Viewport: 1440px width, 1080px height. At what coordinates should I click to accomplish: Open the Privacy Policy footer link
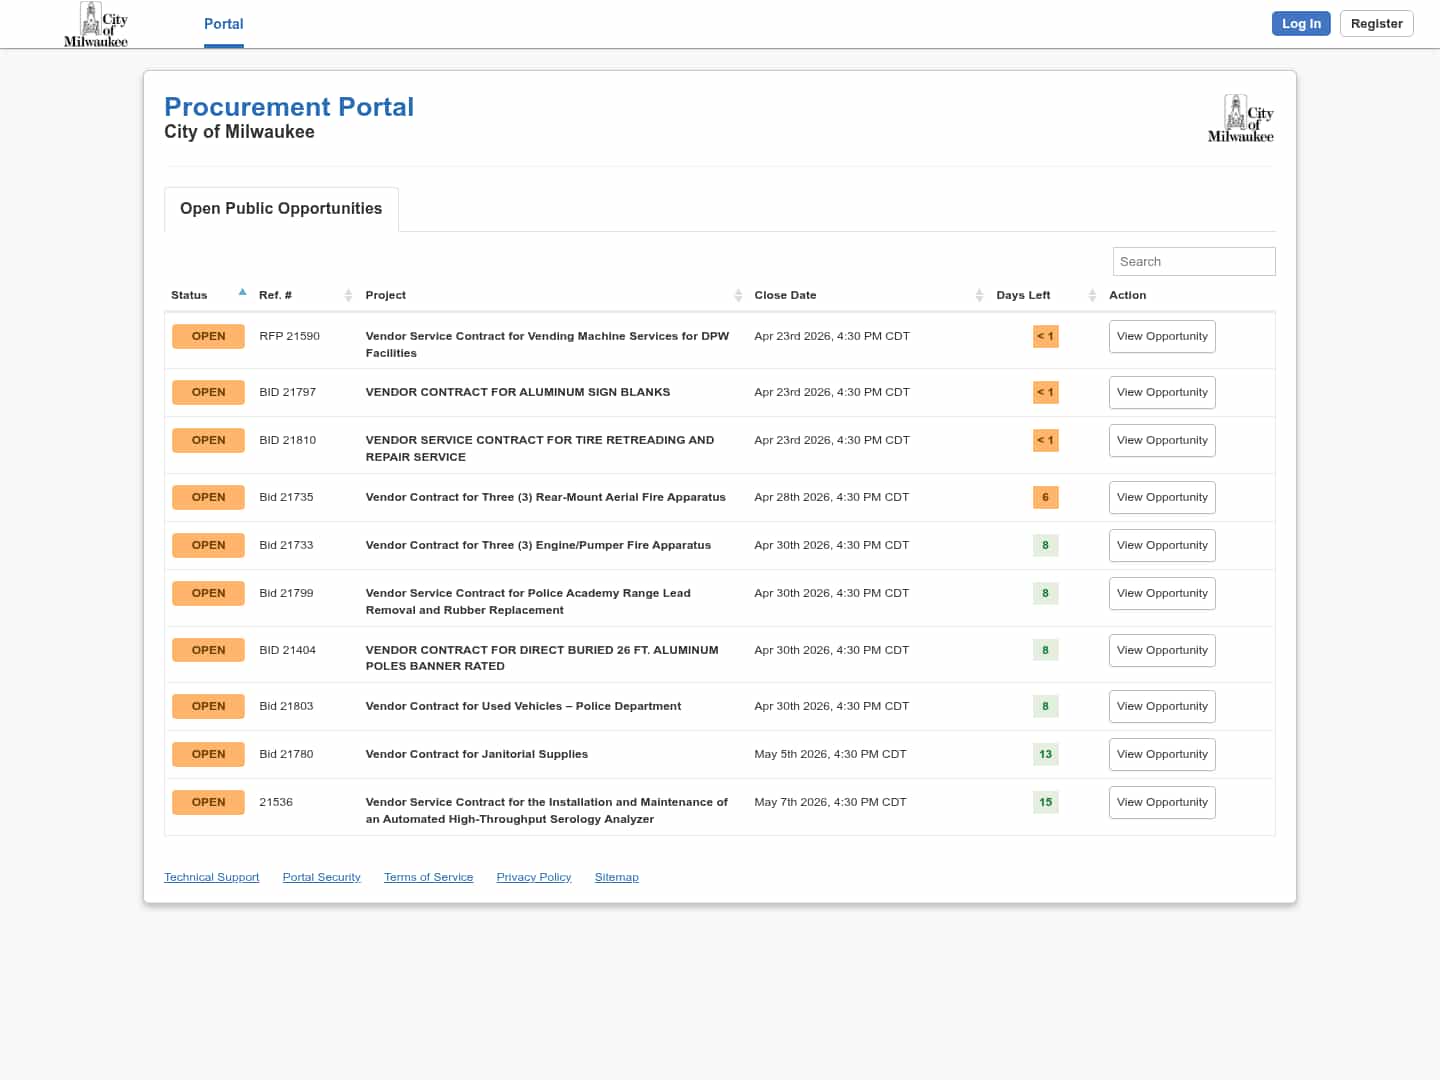pos(533,878)
